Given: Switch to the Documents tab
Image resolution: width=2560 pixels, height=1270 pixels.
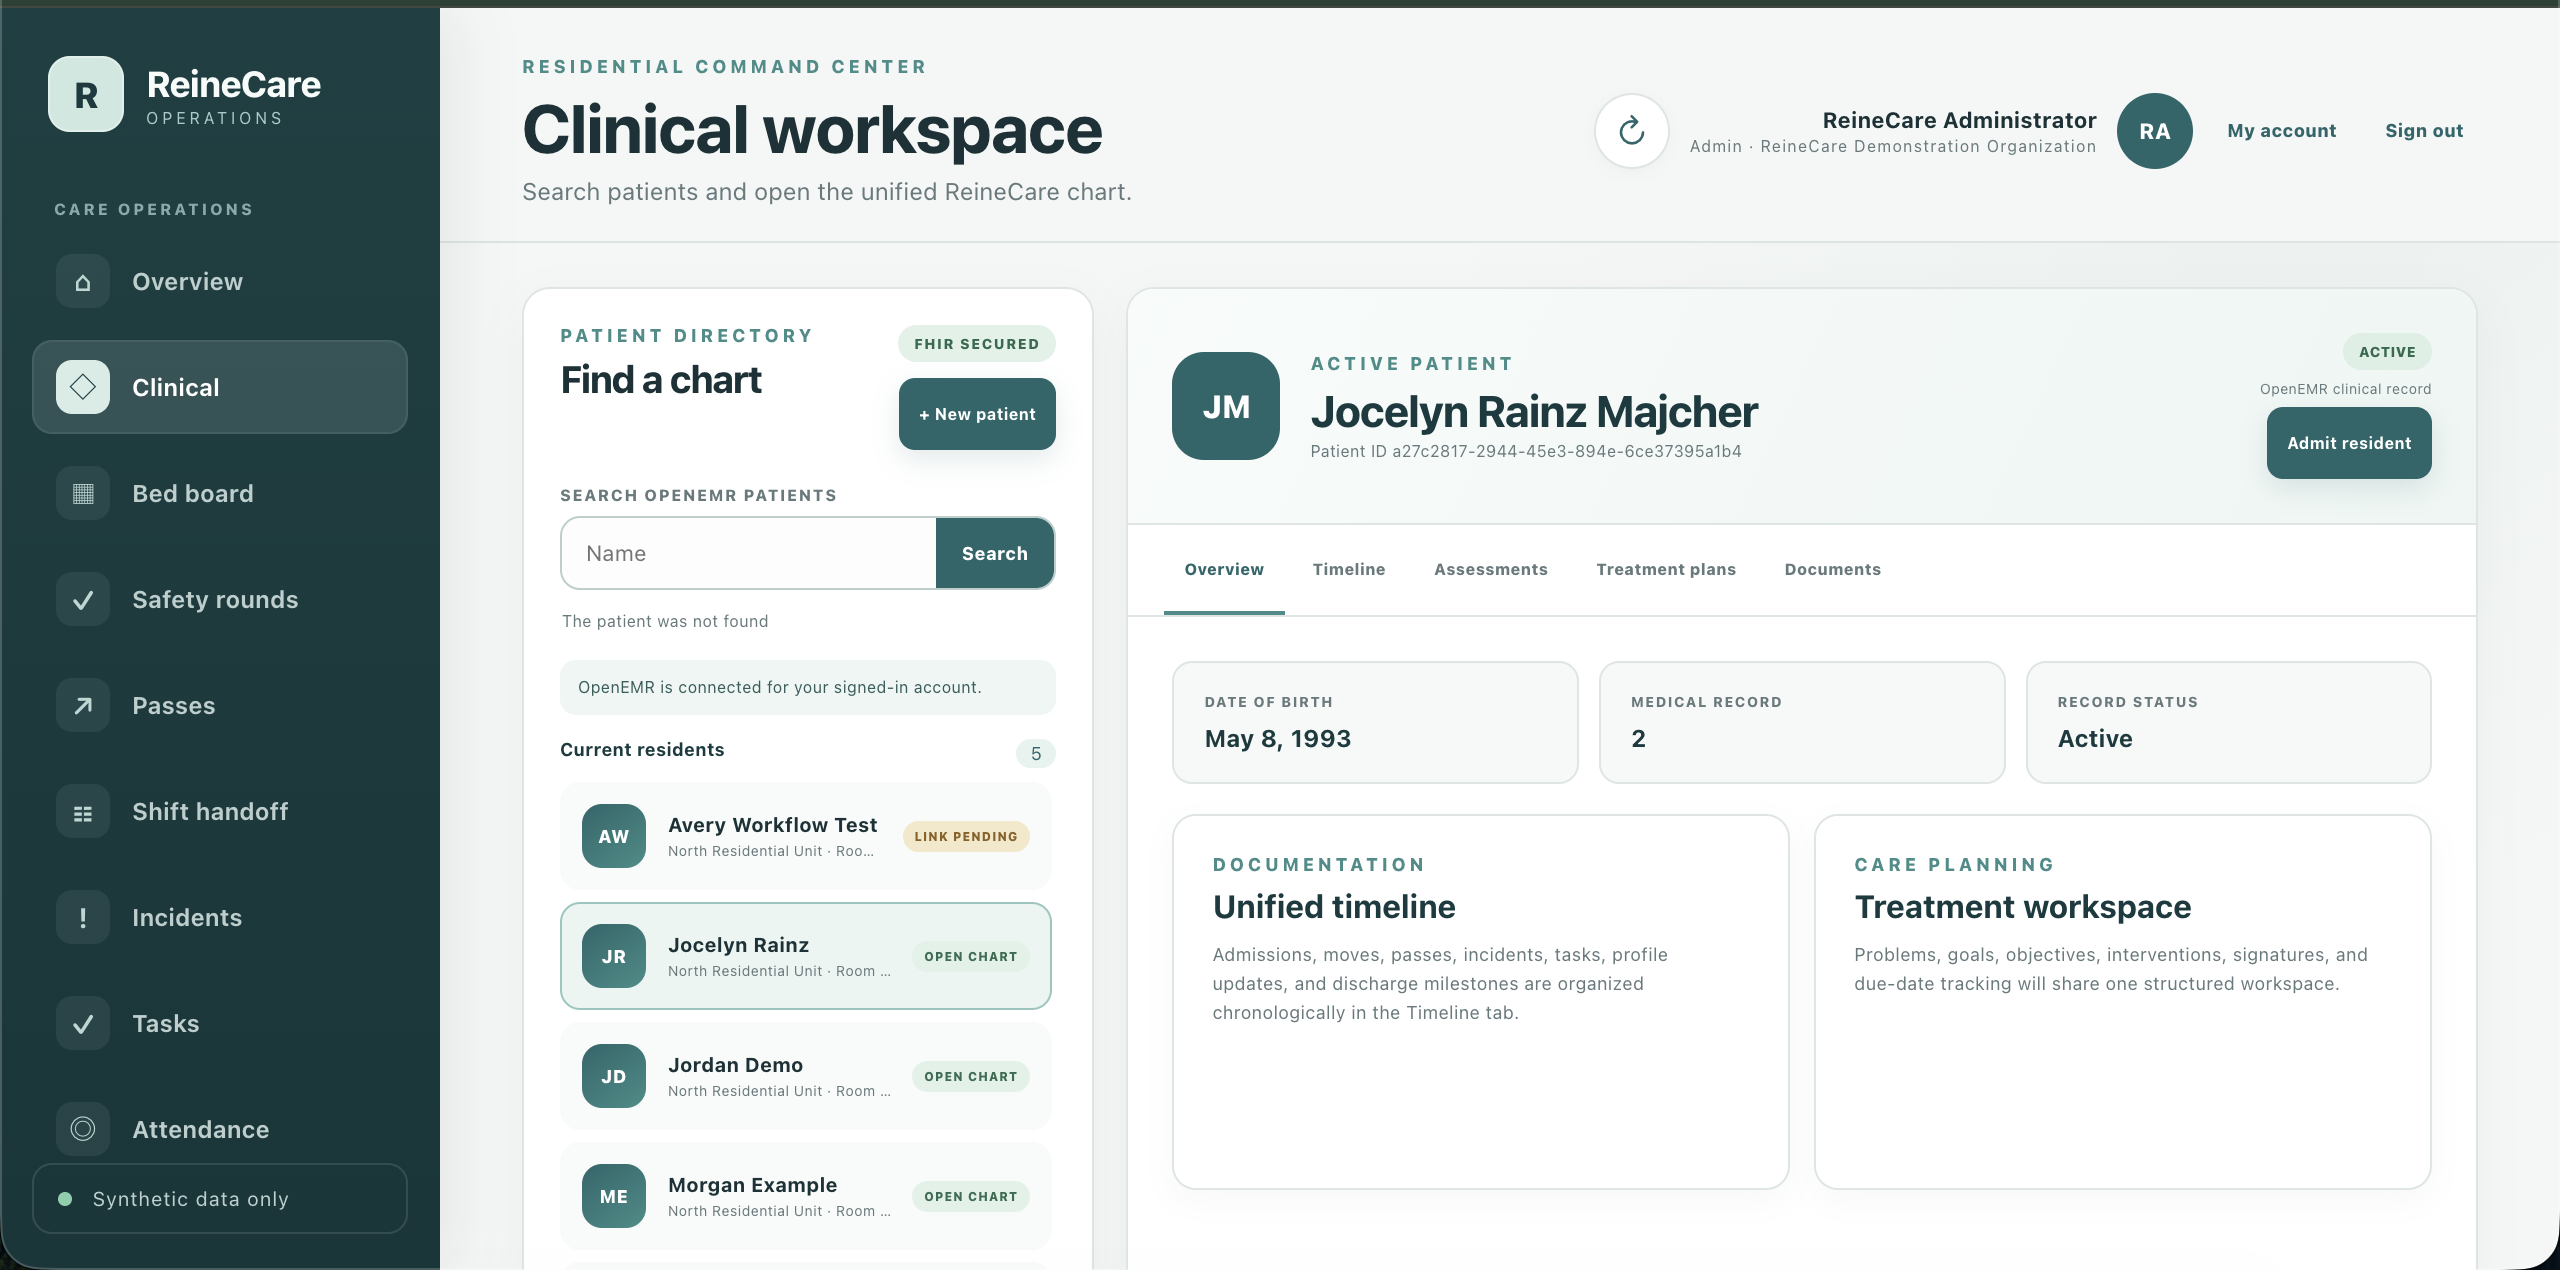Looking at the screenshot, I should pyautogui.click(x=1833, y=569).
